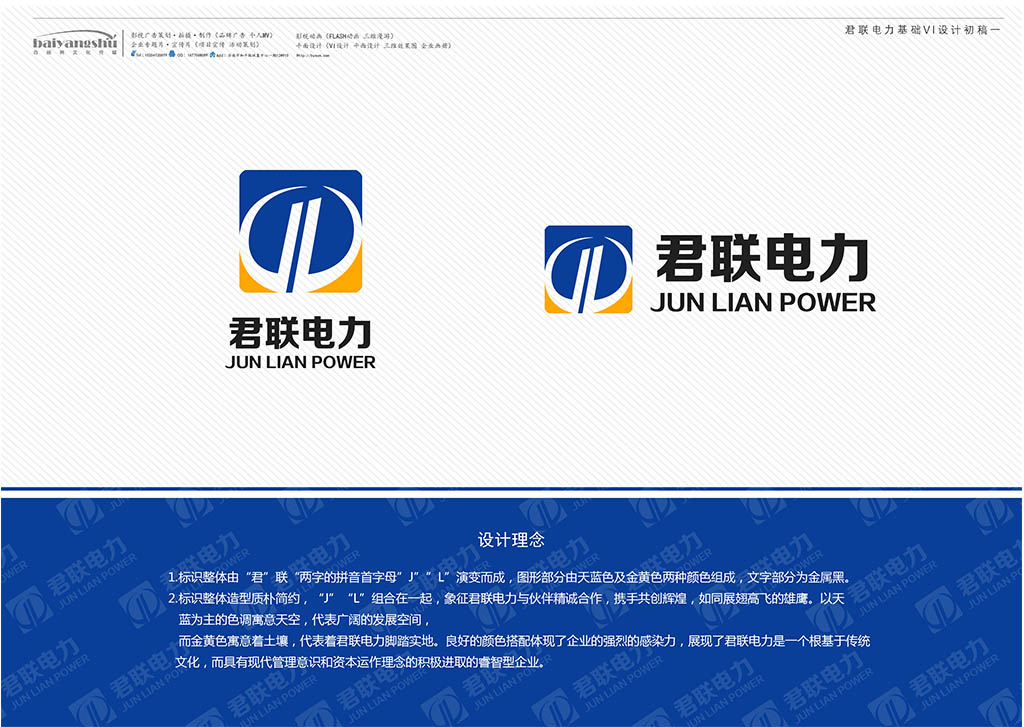Click the square JL emblem above the vertical logo
Viewport: 1024px width, 727px height.
point(300,231)
